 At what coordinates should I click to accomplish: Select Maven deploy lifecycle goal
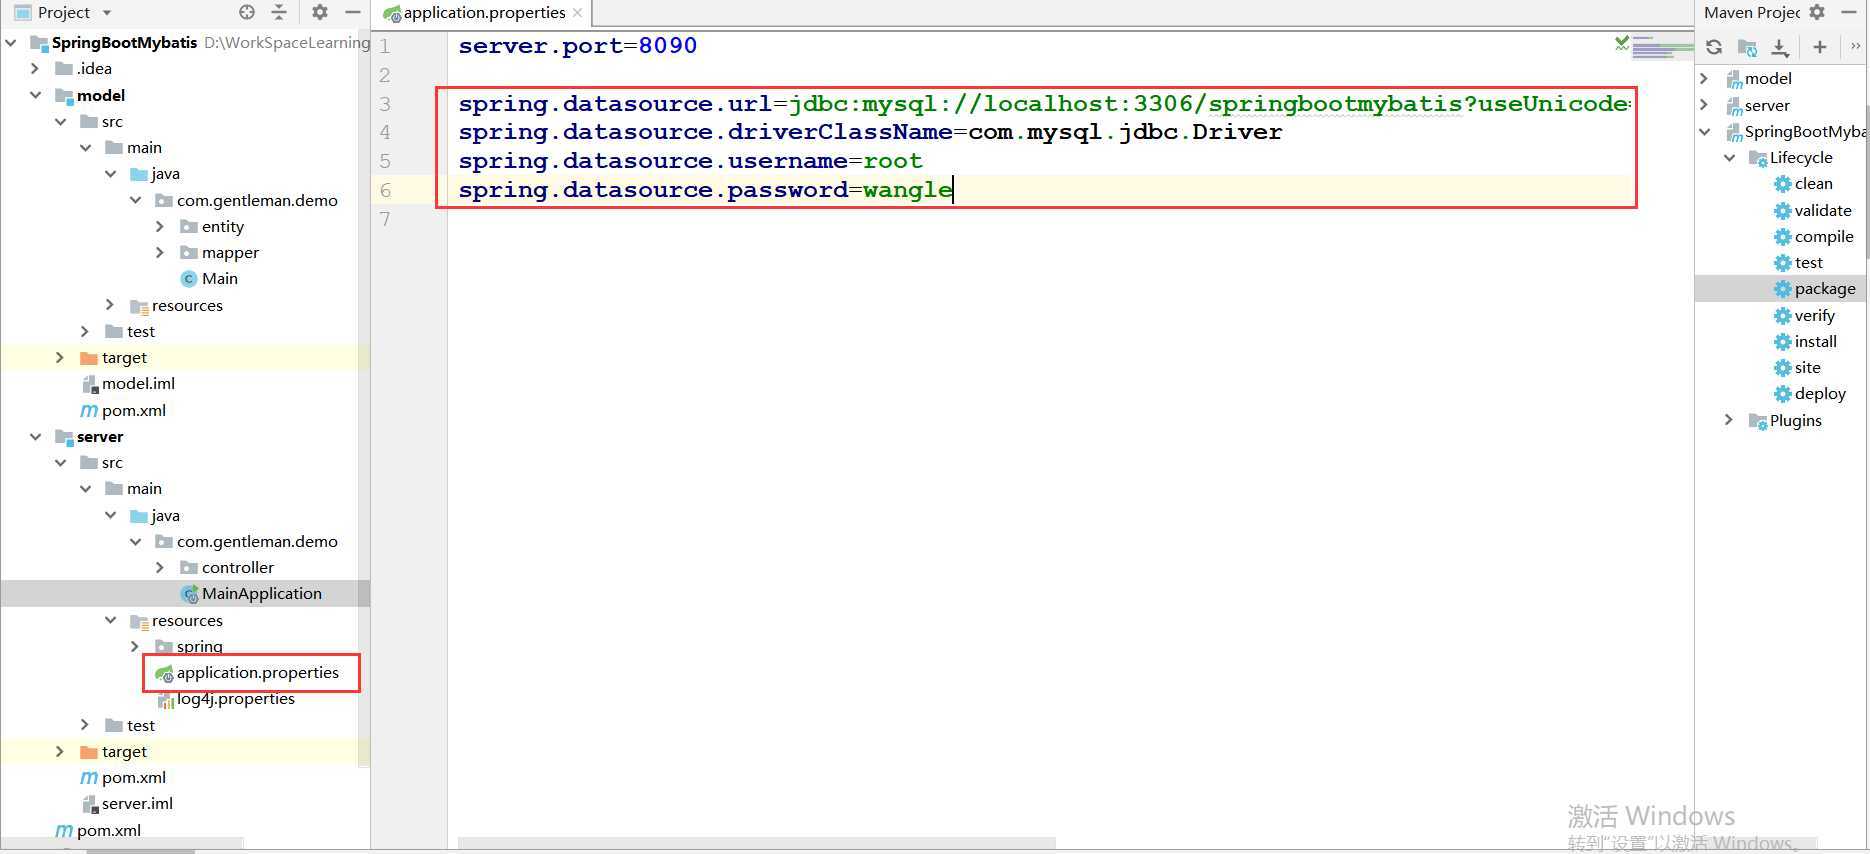coord(1810,393)
